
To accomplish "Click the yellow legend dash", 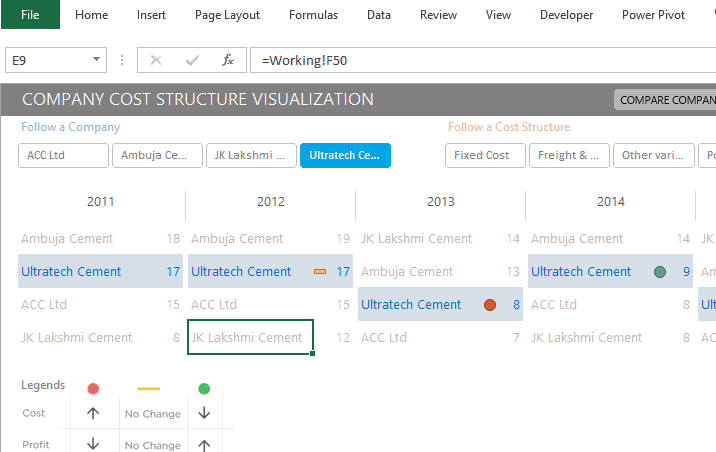I will point(148,389).
